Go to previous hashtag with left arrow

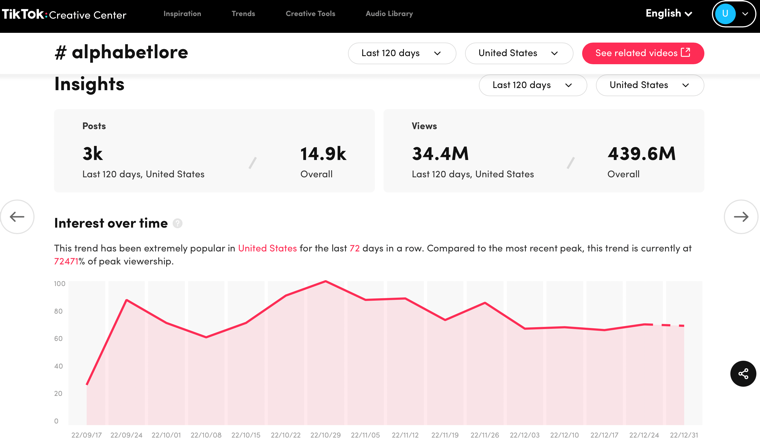tap(17, 217)
